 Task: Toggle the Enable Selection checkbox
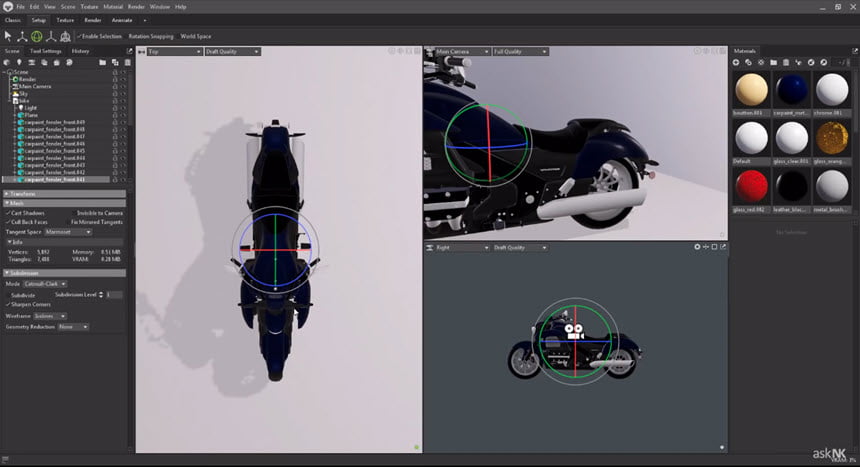tap(79, 36)
